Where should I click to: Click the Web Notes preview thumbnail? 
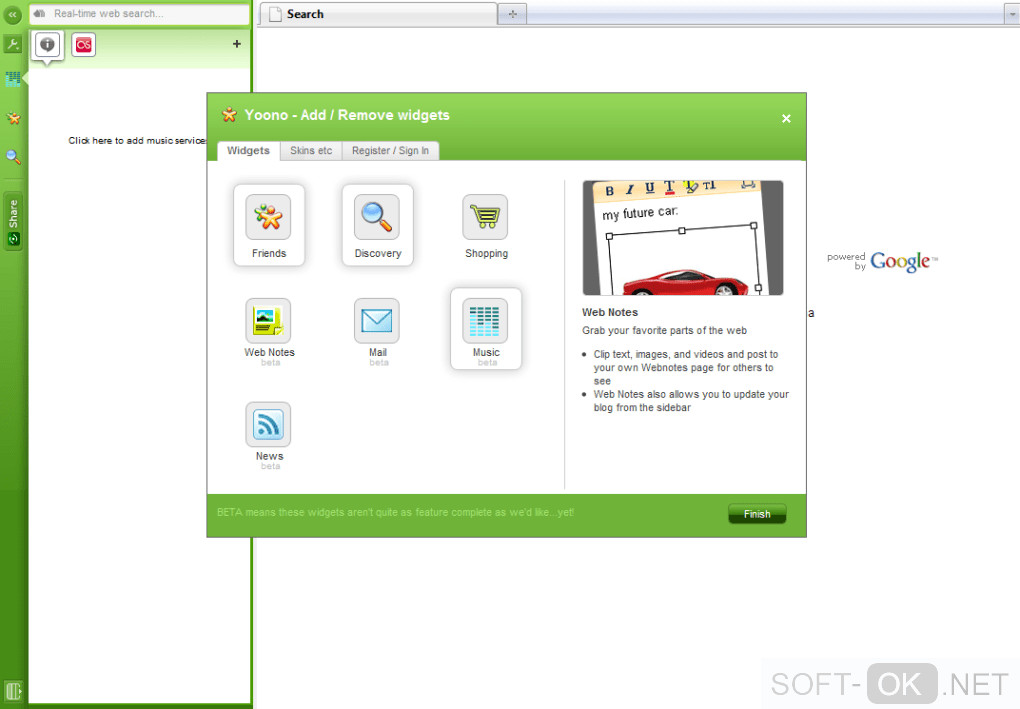tap(683, 238)
